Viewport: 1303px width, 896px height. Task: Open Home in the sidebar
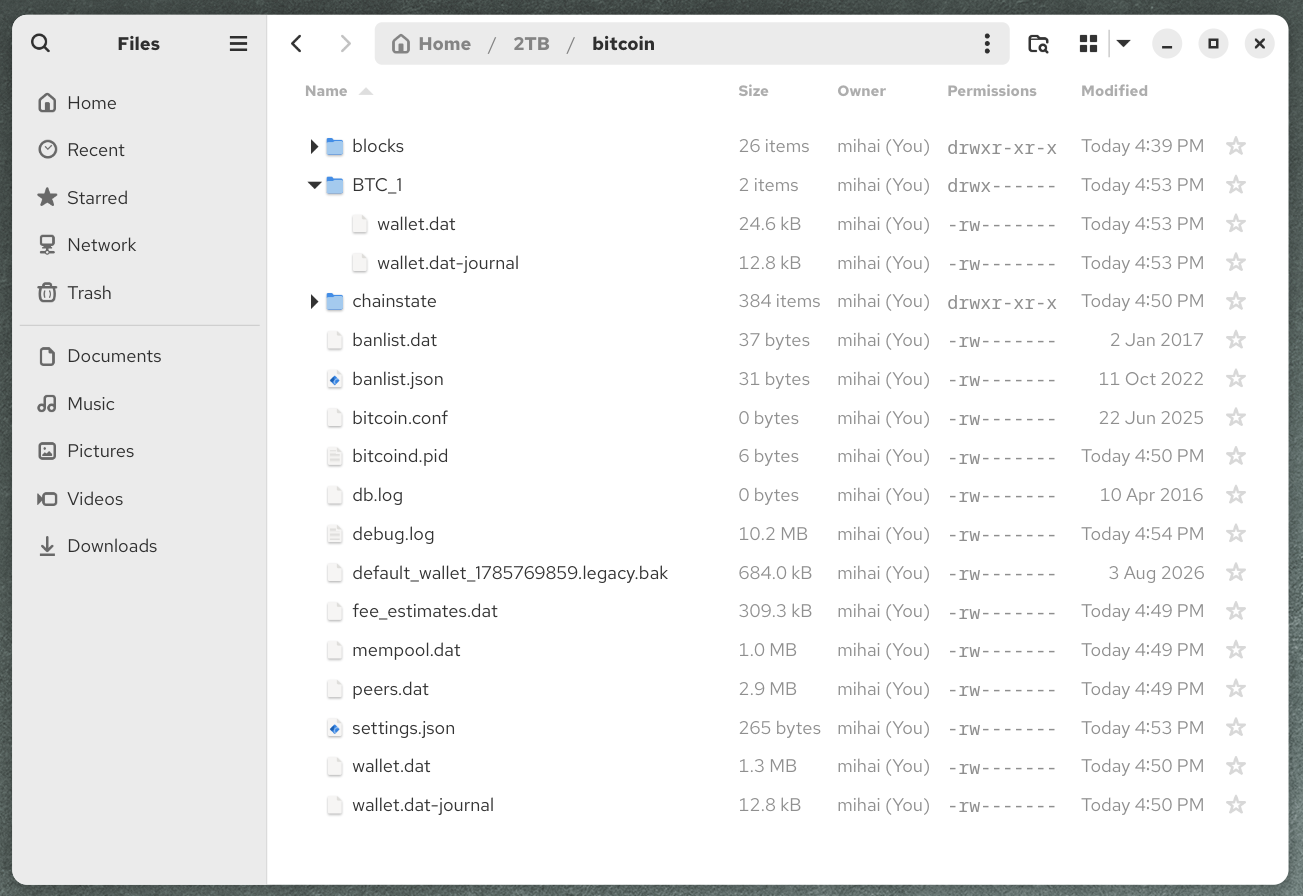[x=140, y=103]
